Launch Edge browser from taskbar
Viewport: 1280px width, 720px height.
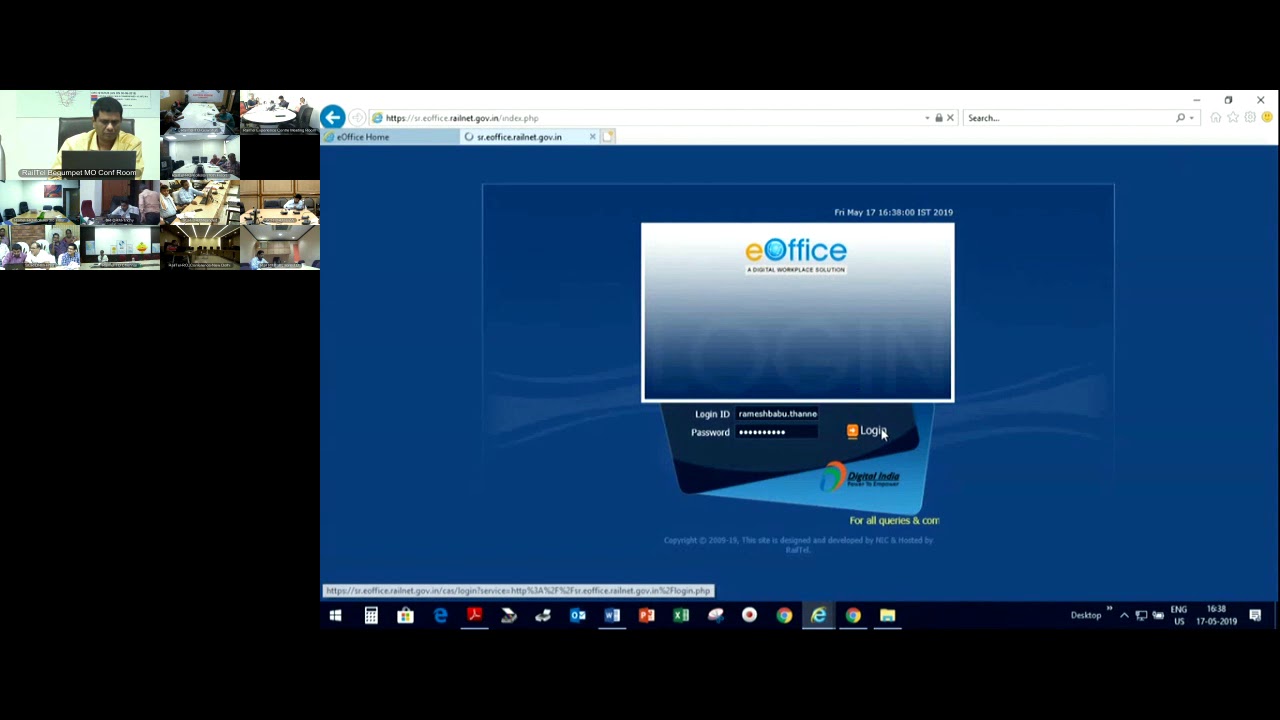point(440,615)
